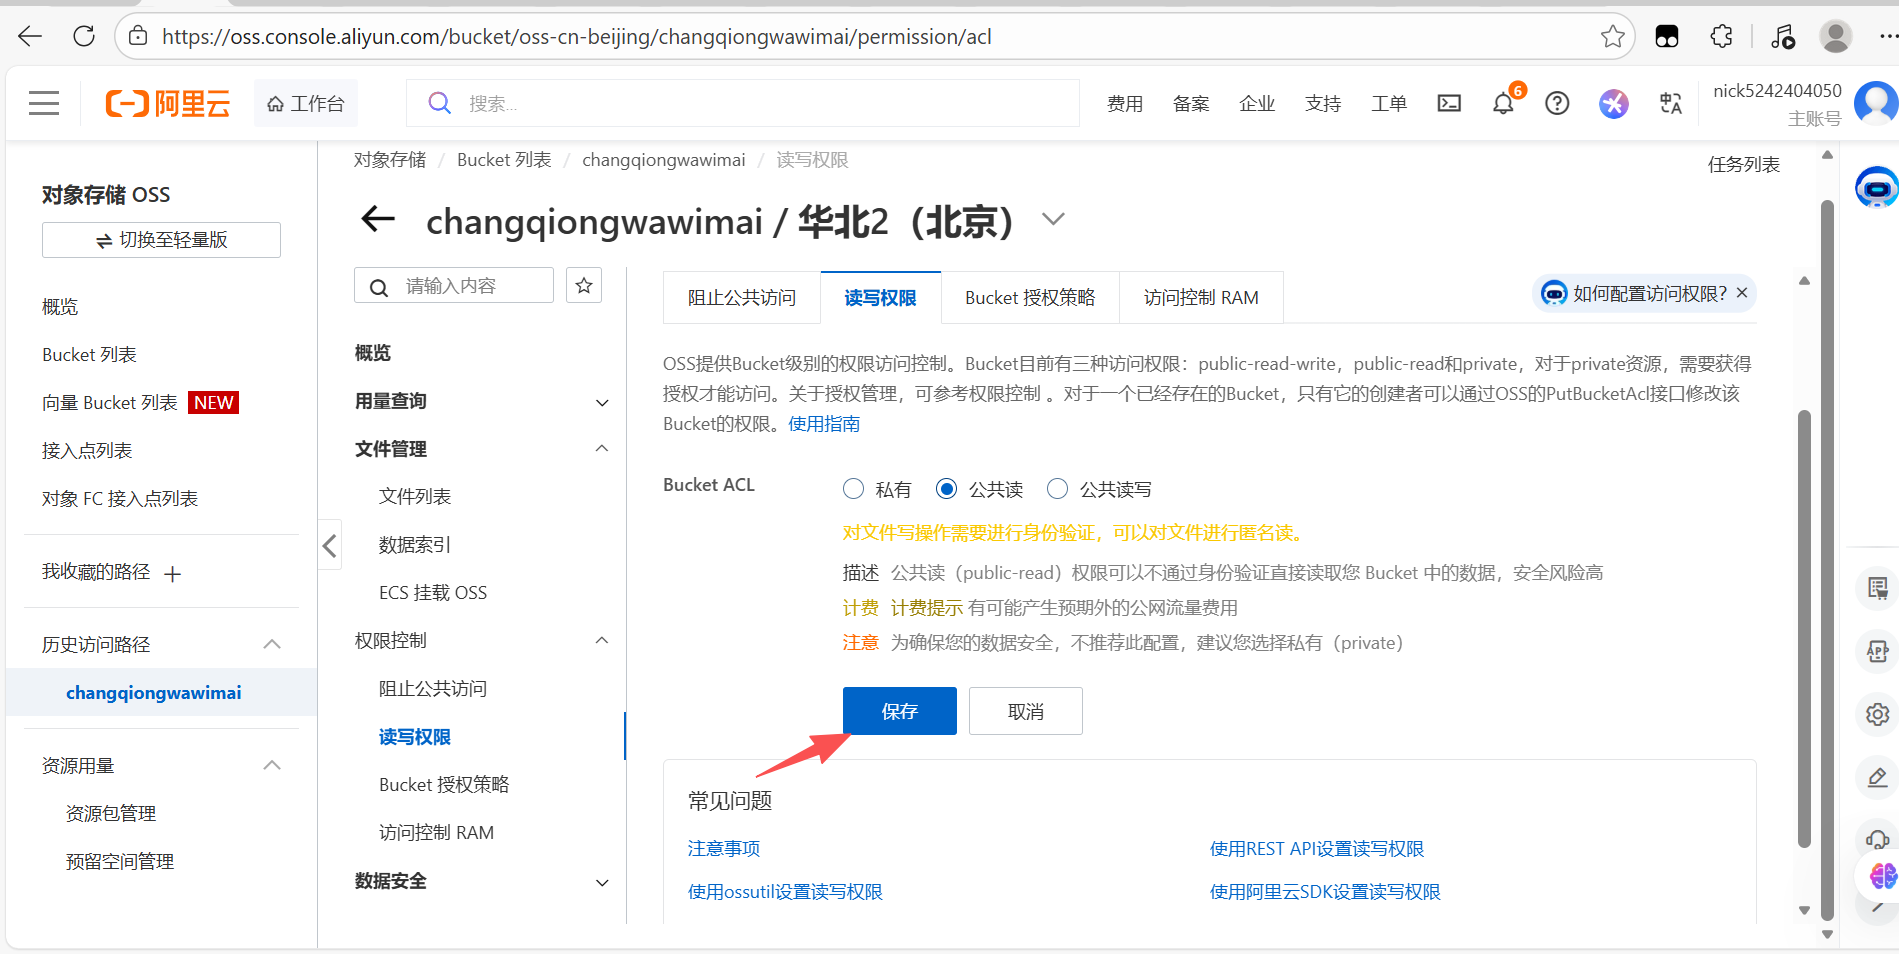Click 切换至轻量版 button
This screenshot has width=1899, height=954.
click(x=161, y=240)
